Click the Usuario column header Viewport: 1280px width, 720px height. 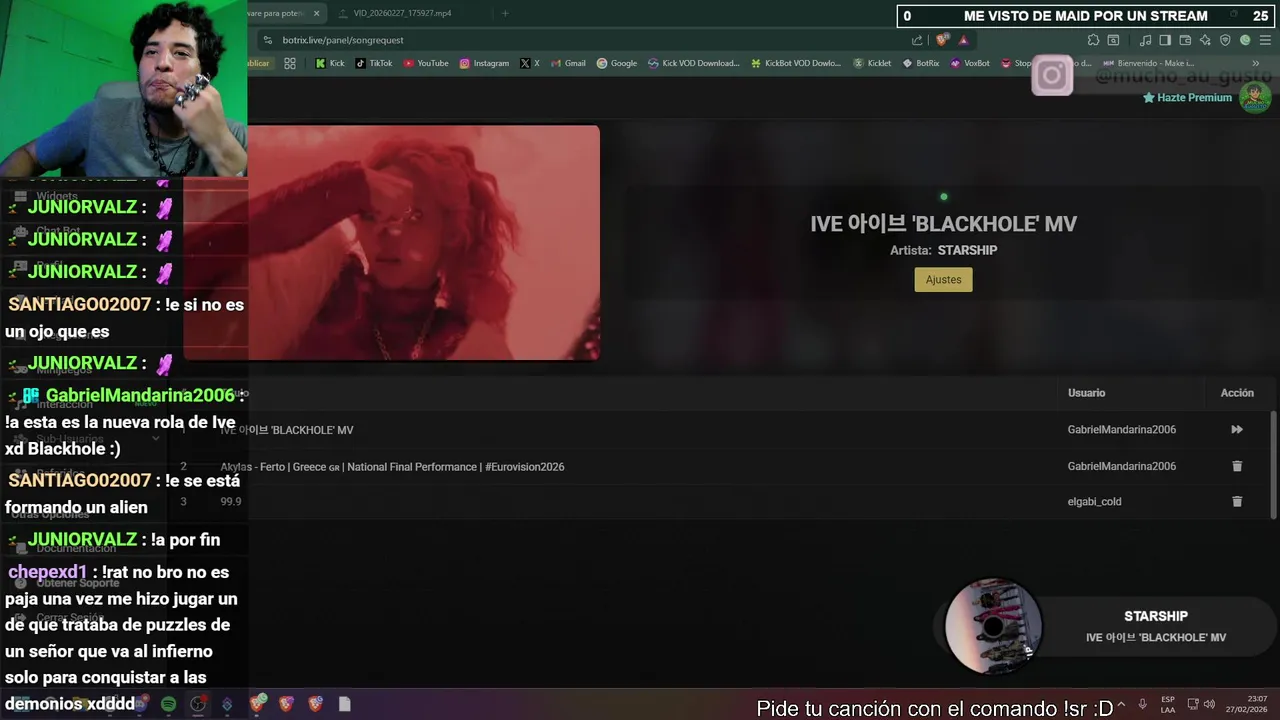click(x=1086, y=393)
